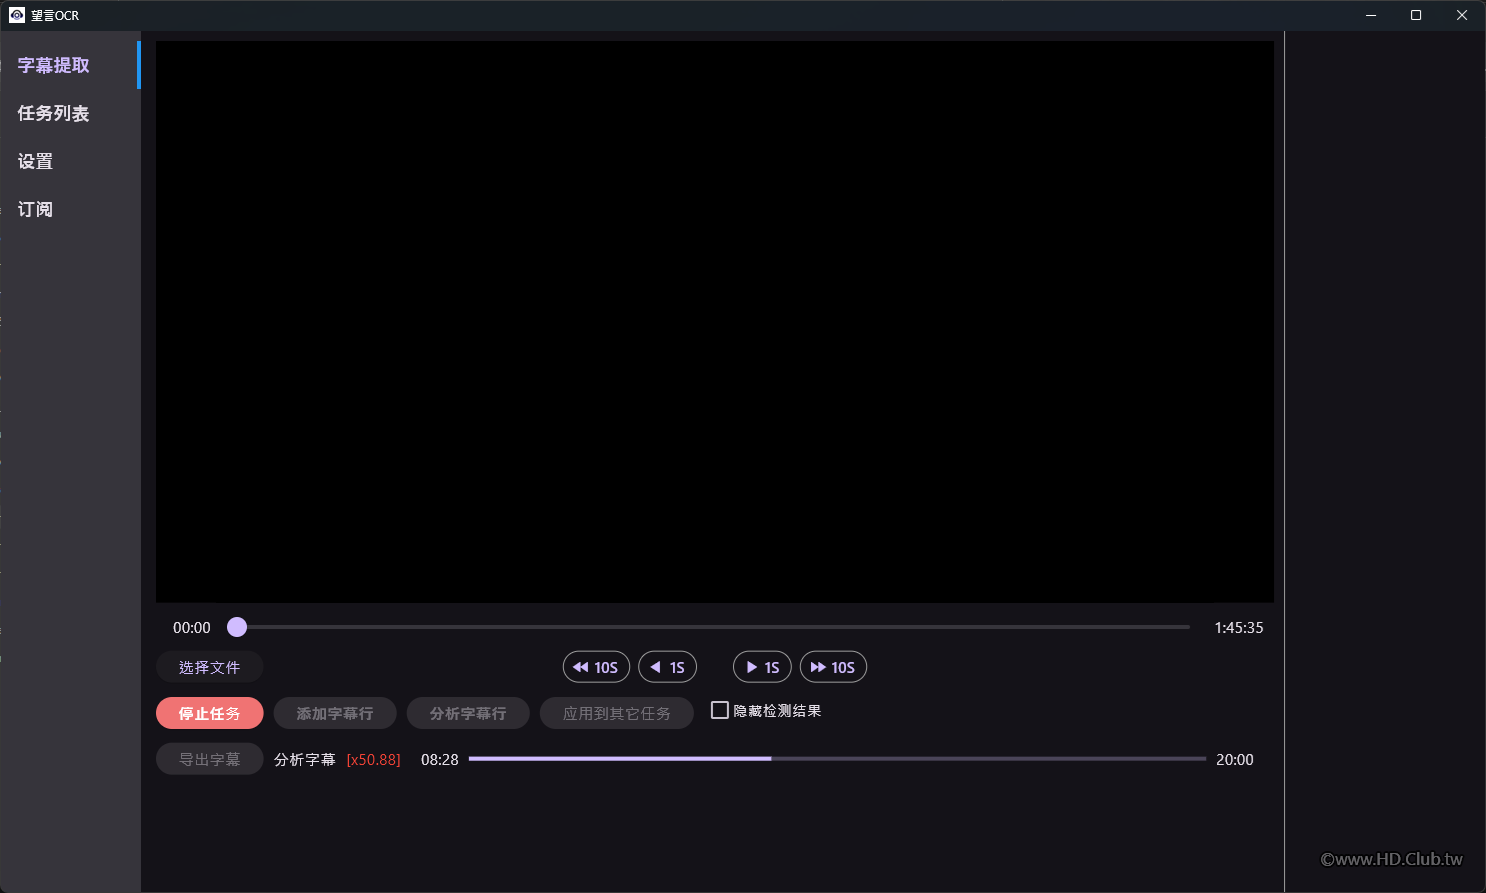
Task: Step forward 1 second in the video
Action: point(762,667)
